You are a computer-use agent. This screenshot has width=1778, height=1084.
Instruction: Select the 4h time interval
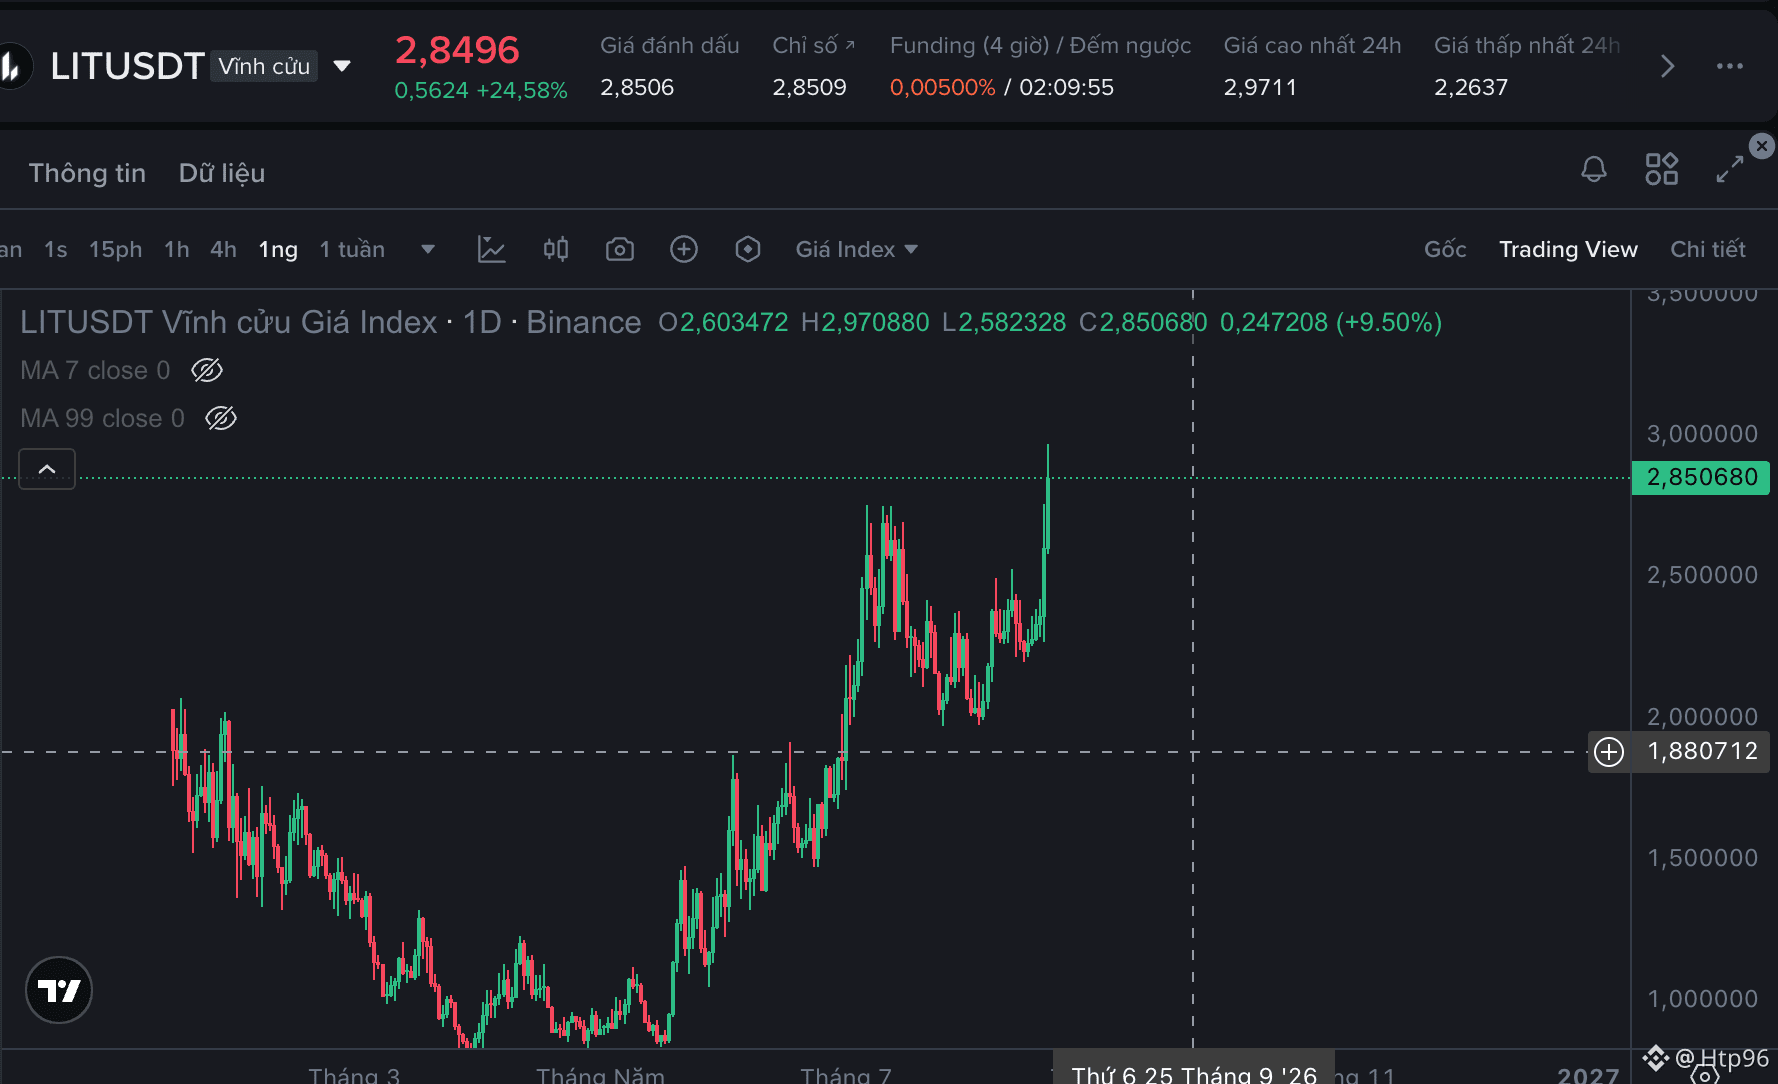point(223,249)
